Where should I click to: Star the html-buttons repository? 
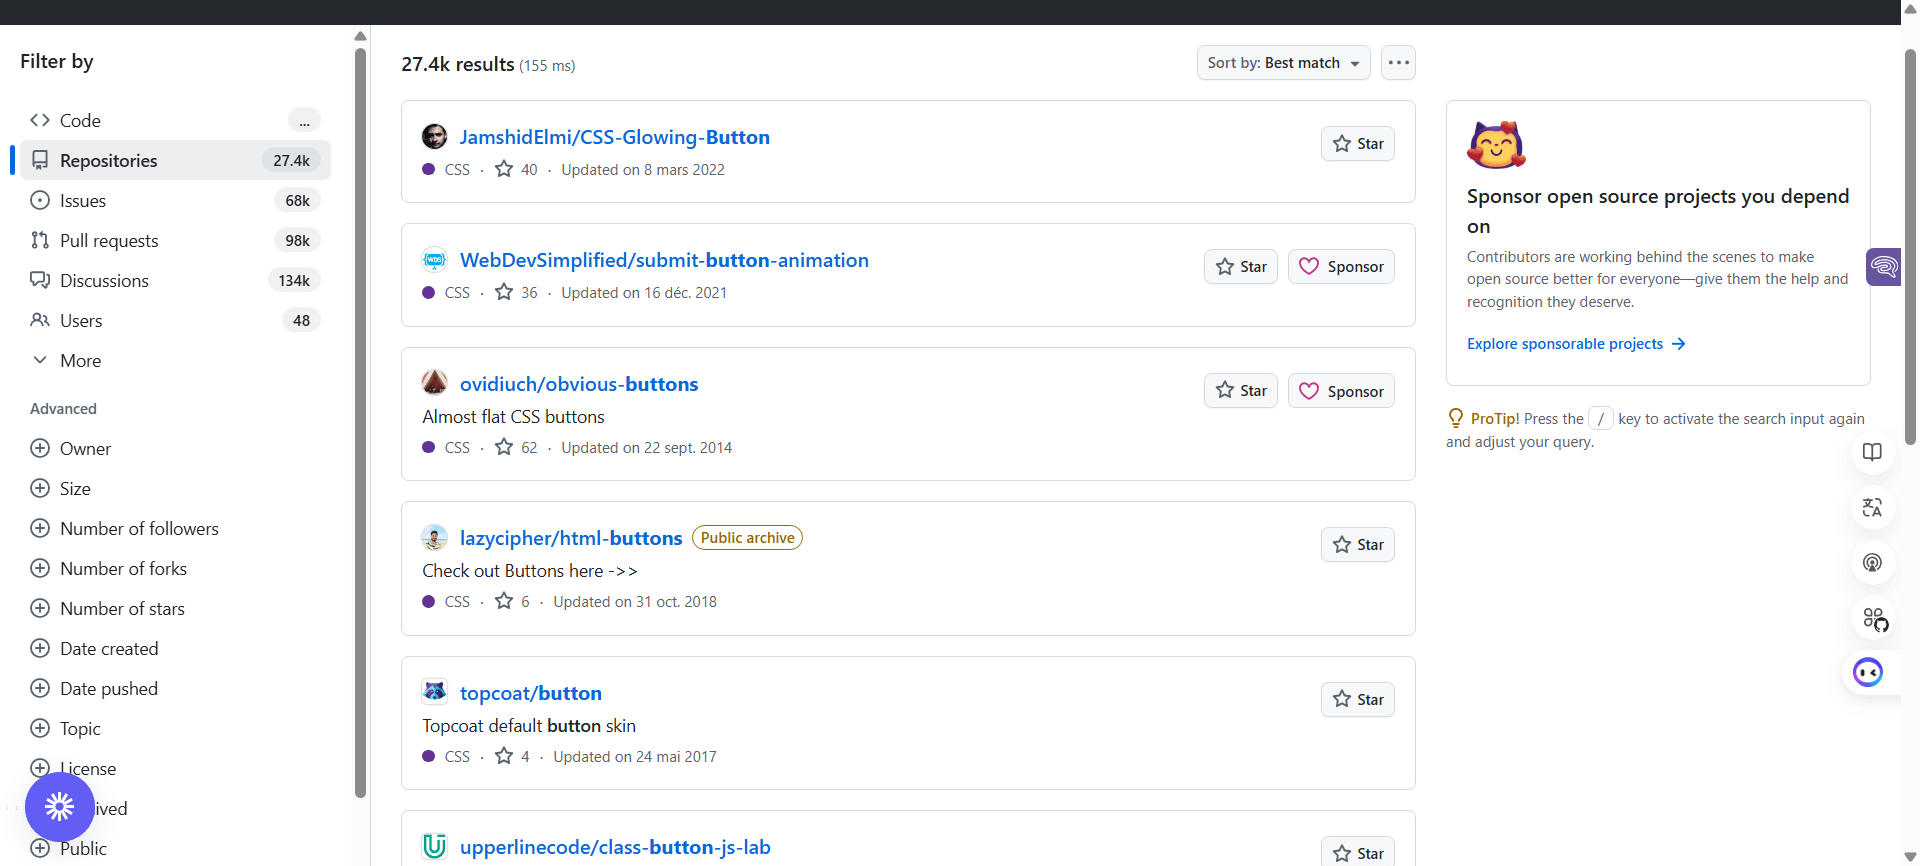coord(1357,545)
